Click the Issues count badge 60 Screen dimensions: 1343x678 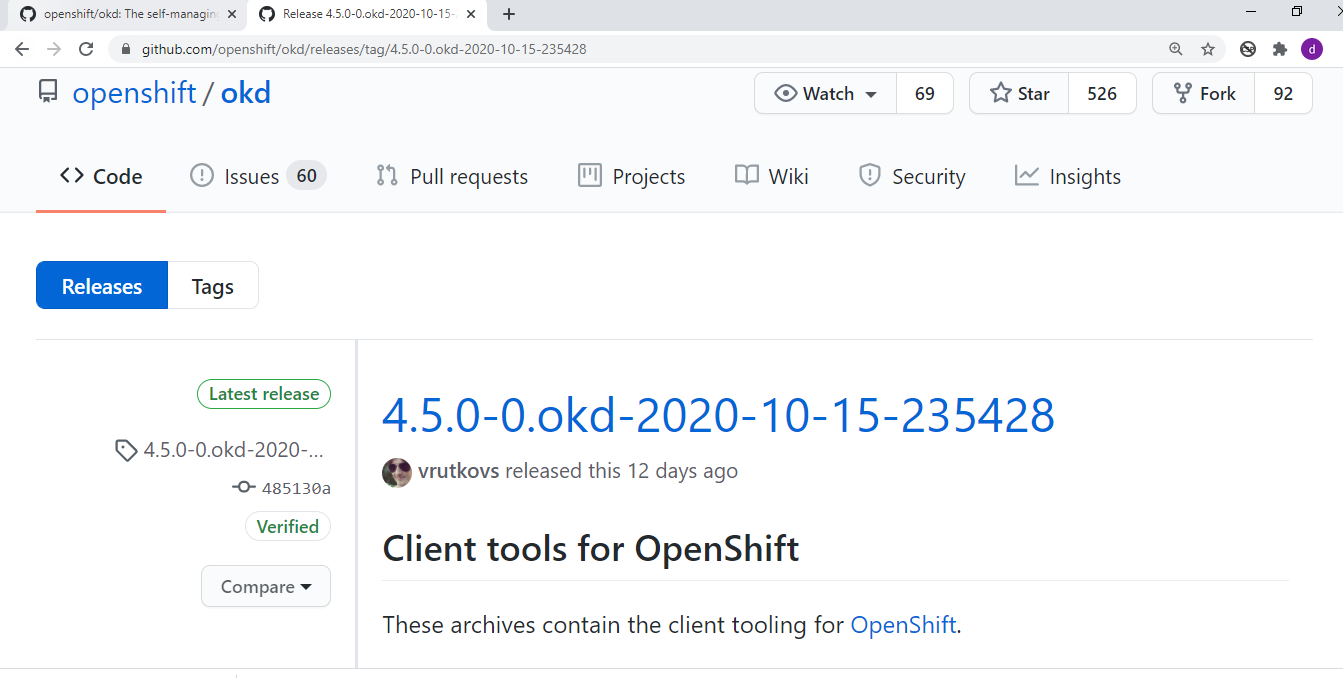(307, 176)
